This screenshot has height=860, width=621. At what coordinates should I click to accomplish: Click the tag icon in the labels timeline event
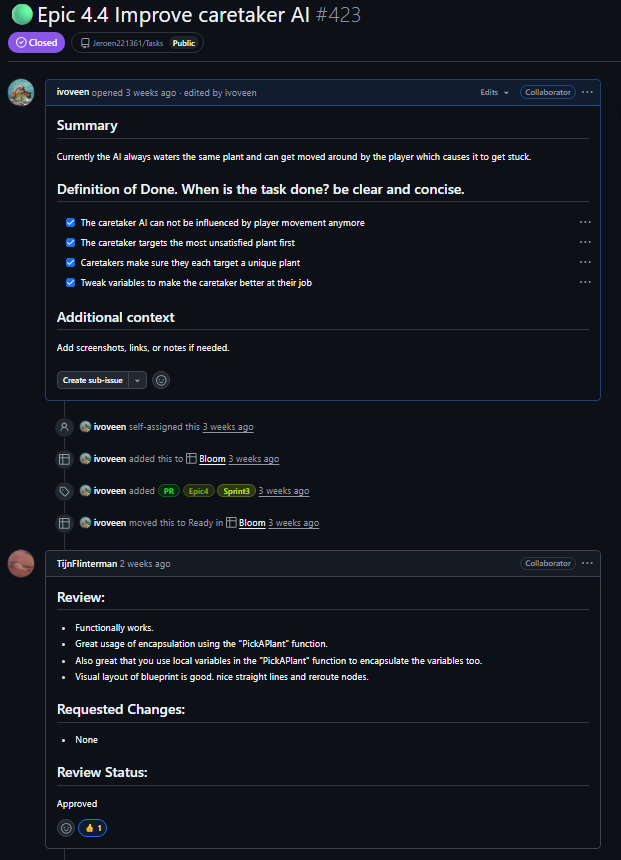[64, 490]
